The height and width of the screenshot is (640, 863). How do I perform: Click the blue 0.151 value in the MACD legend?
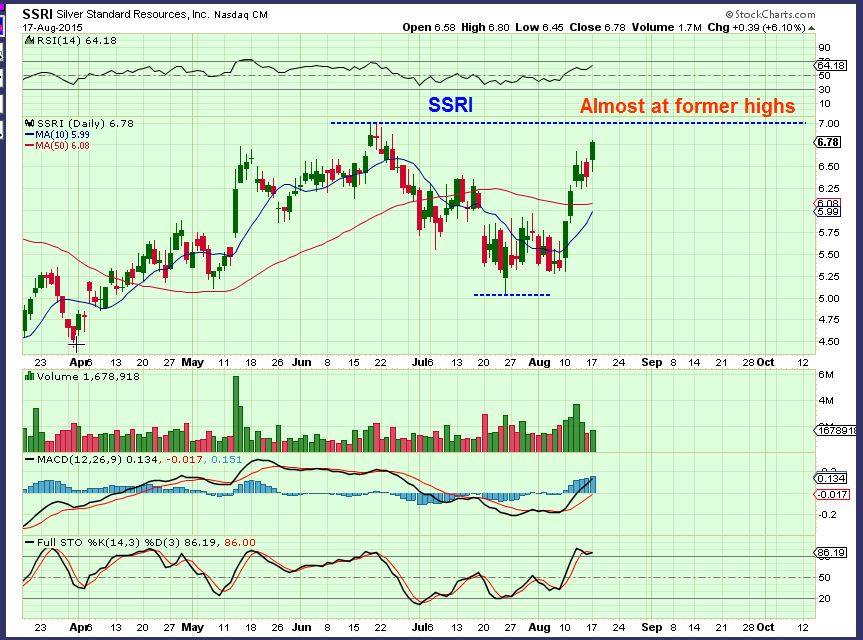[226, 459]
